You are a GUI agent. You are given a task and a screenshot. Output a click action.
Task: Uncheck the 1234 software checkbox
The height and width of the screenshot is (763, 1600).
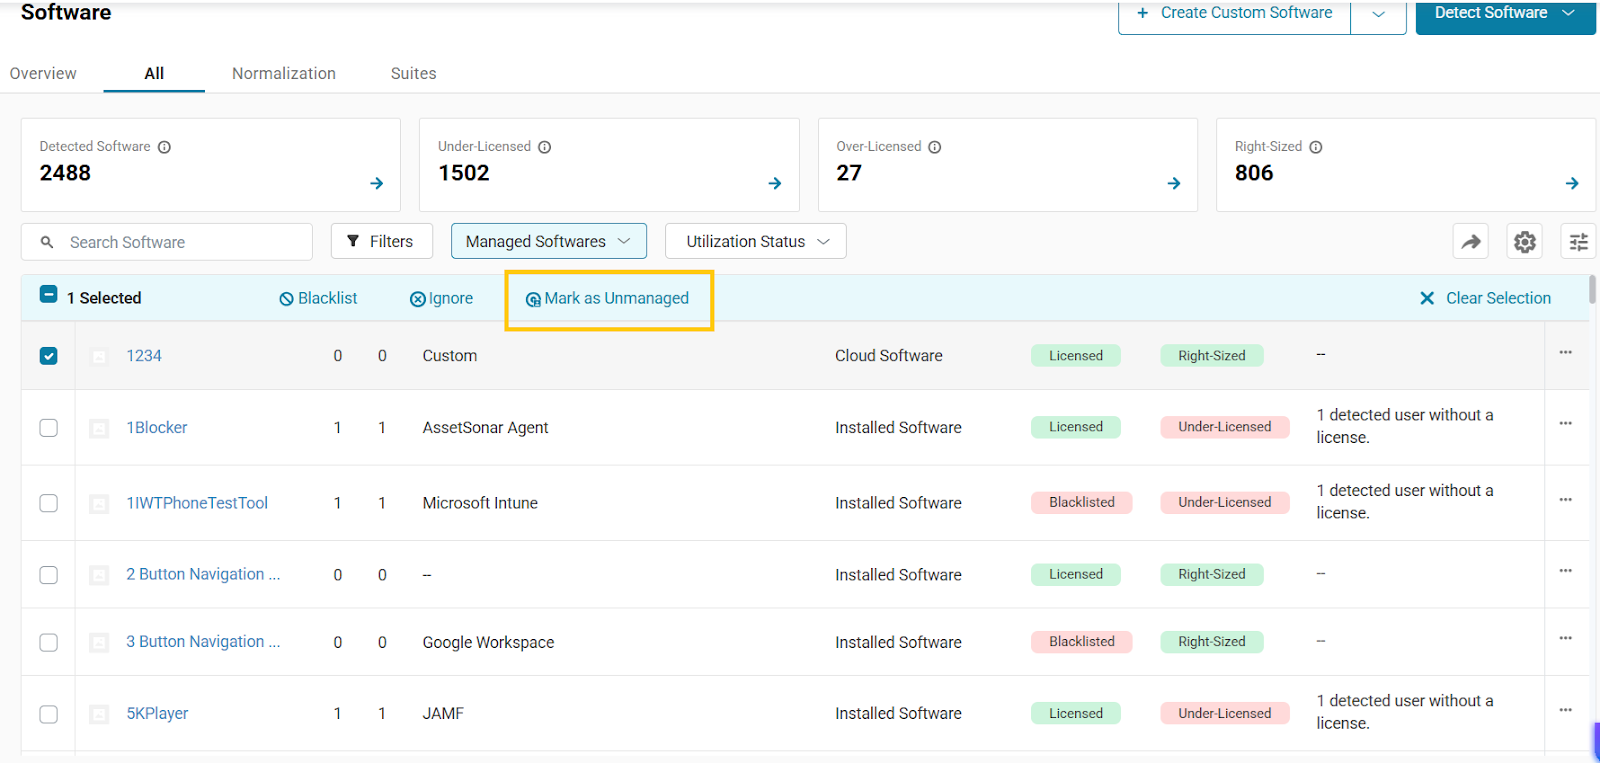point(48,356)
